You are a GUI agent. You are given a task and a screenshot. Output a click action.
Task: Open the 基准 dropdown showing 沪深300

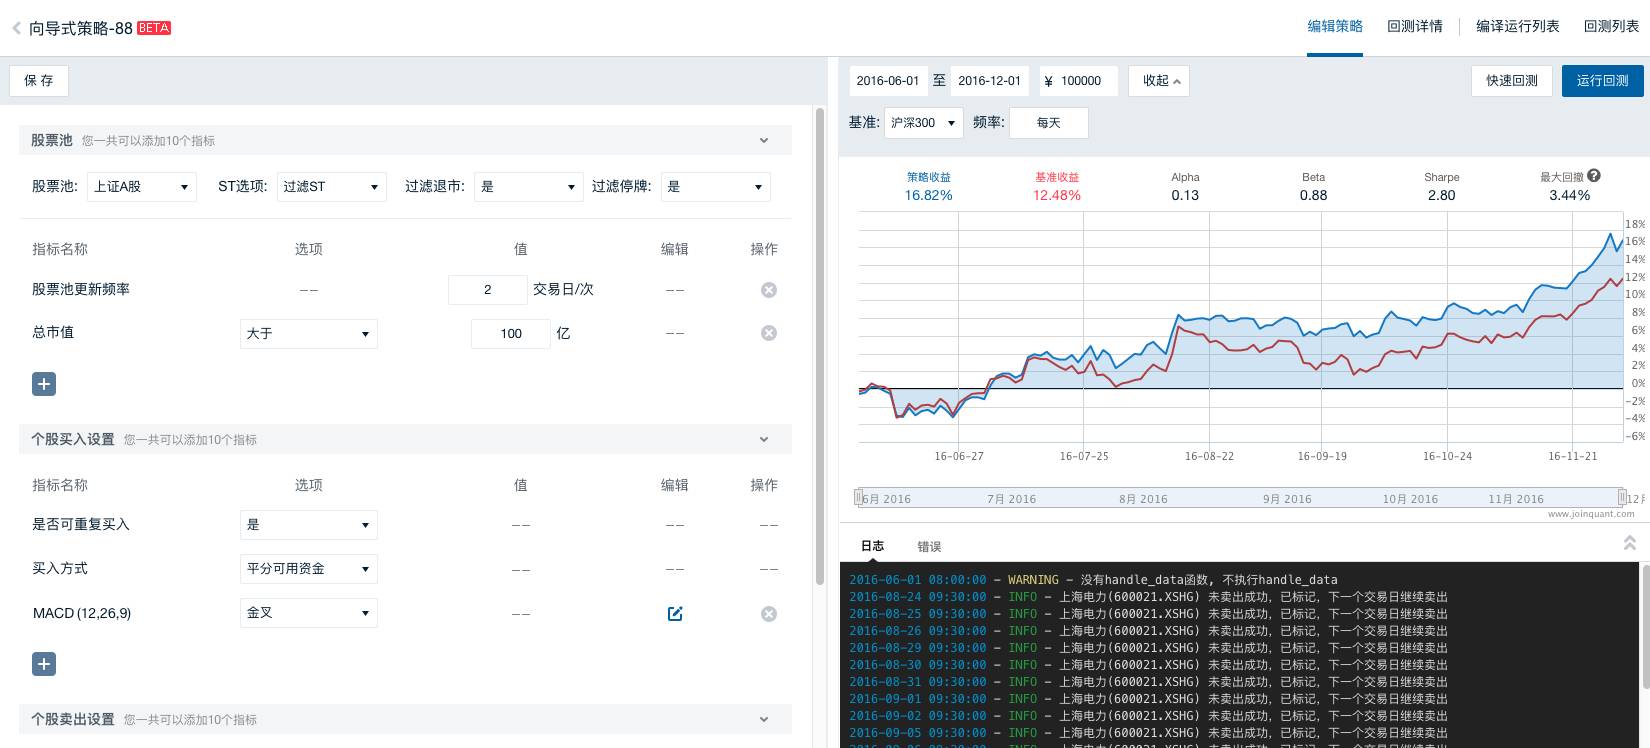(924, 123)
